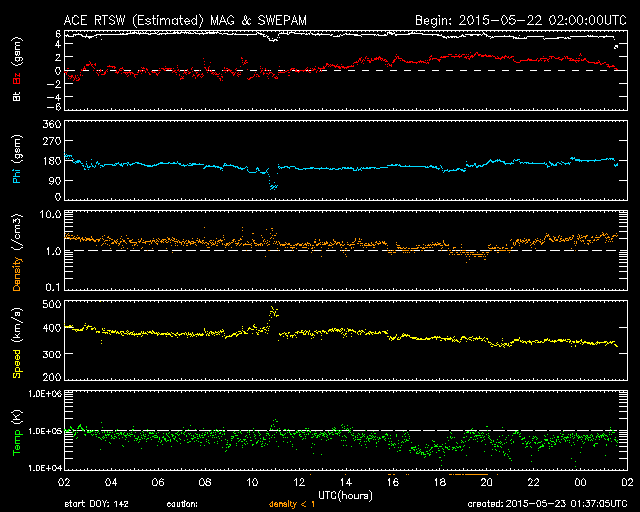Click the yellow 'Speed (km/s)' axis label
Screen dimensions: 640x512
17,343
